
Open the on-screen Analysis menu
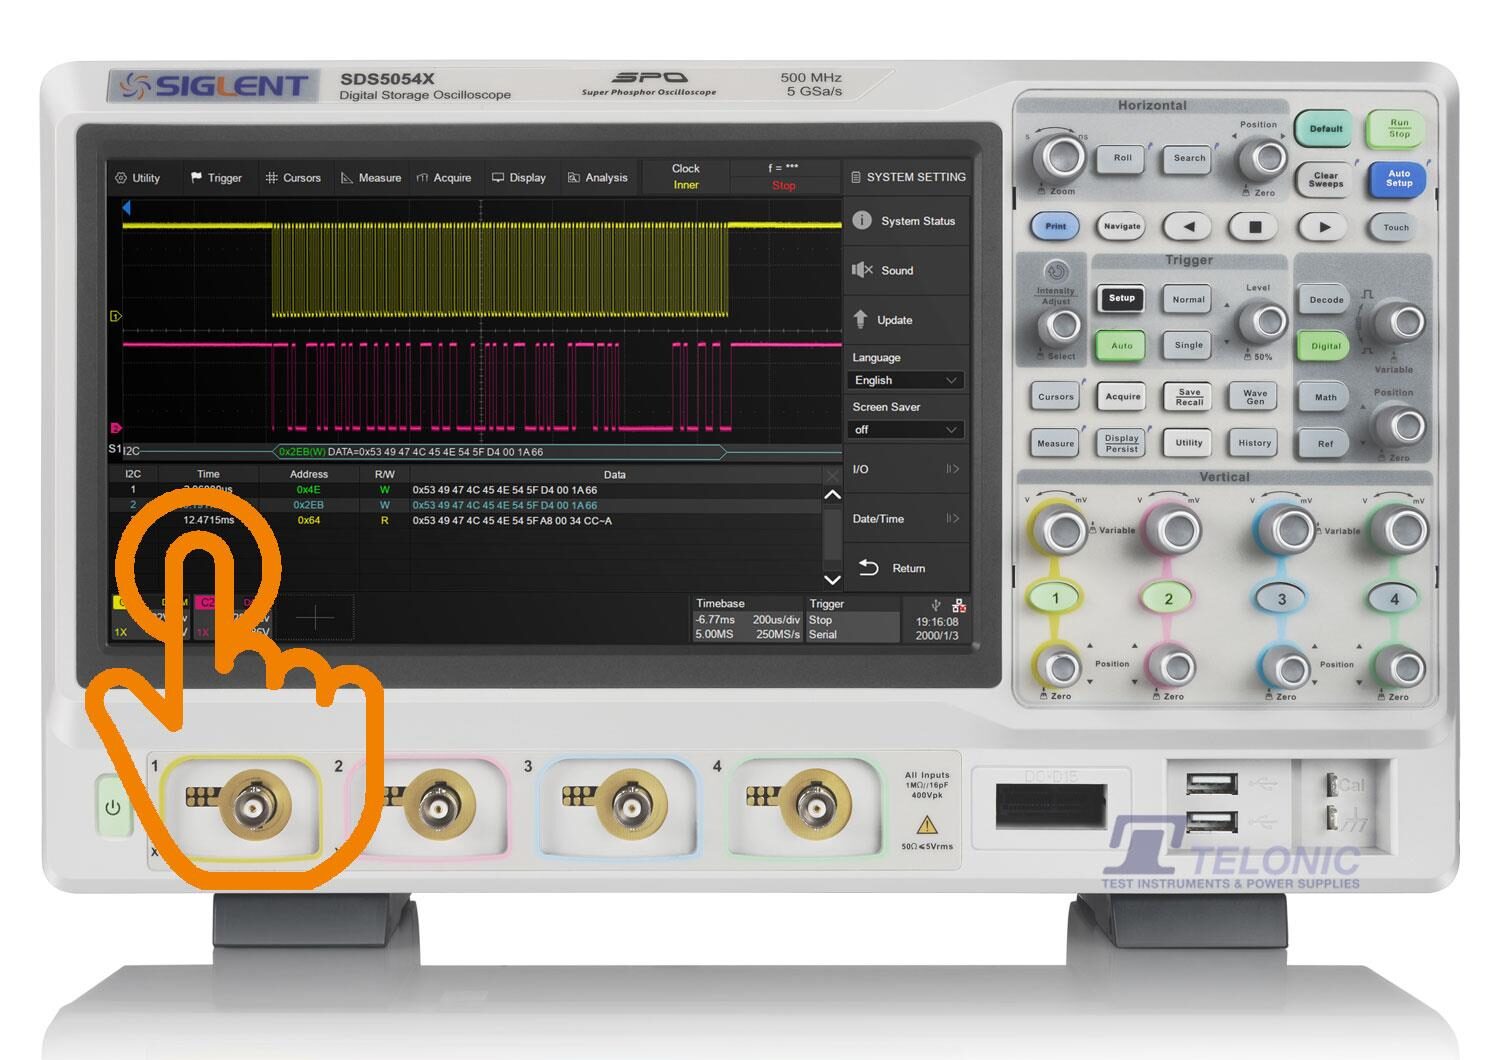(x=597, y=178)
